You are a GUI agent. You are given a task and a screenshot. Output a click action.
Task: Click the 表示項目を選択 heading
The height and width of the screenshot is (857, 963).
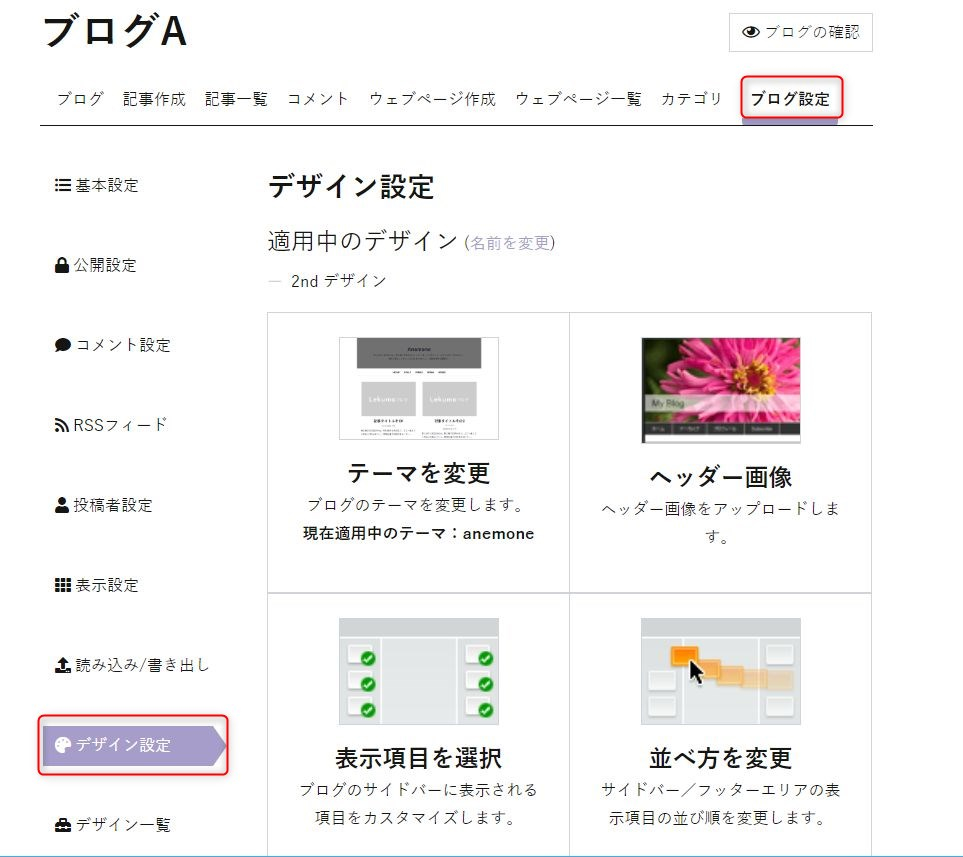(419, 758)
